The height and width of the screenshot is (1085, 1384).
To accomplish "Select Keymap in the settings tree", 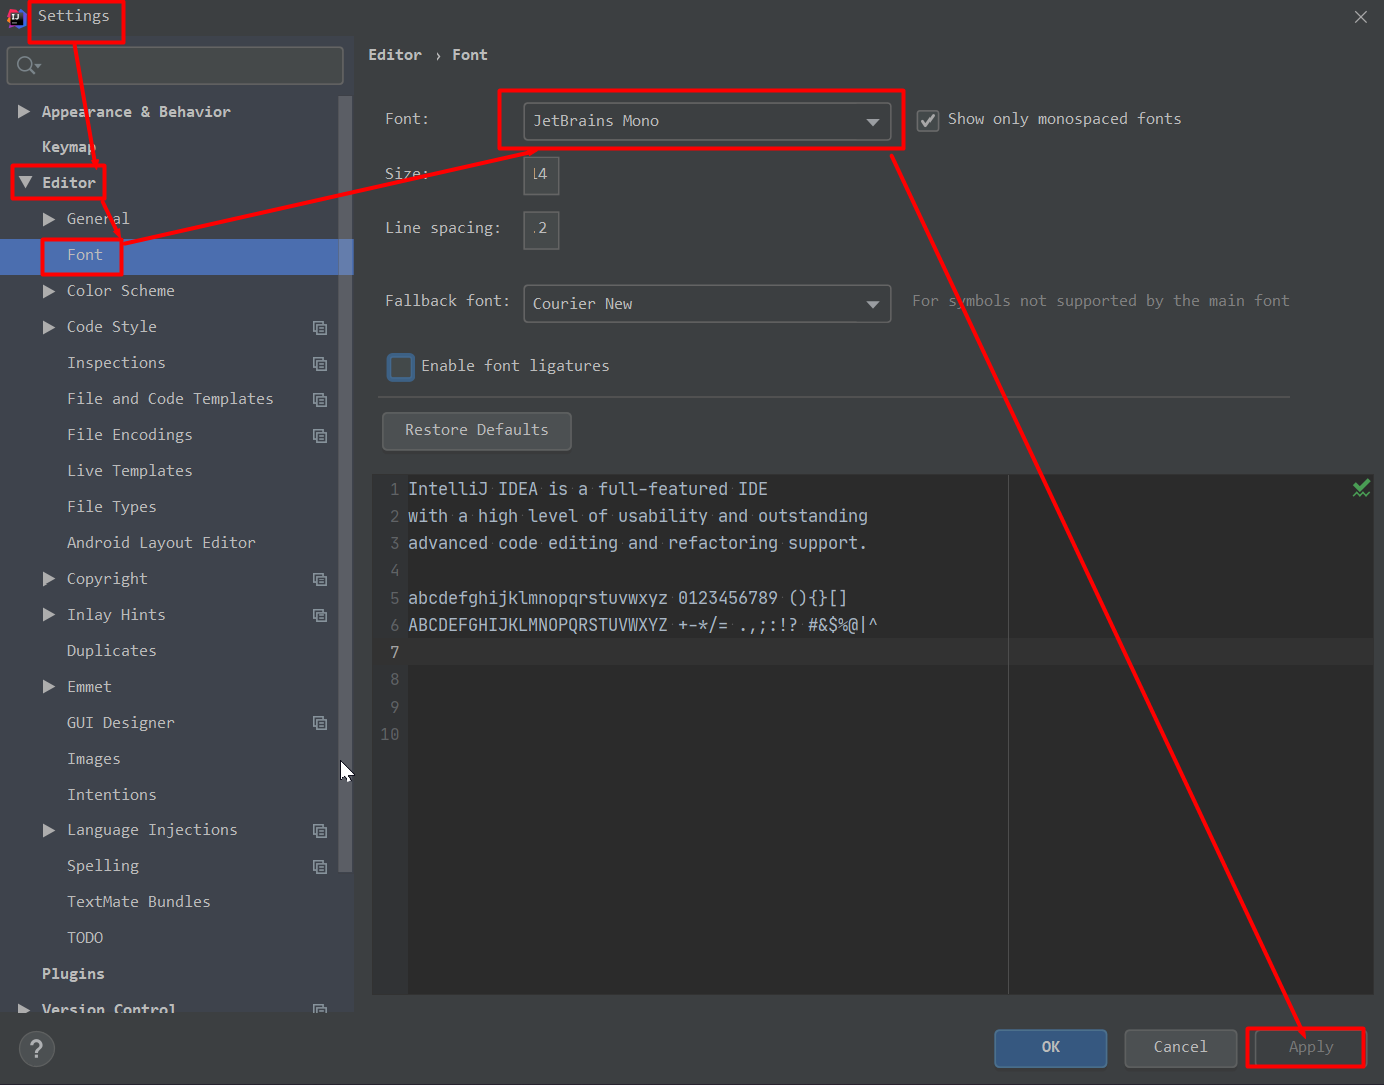I will coord(68,147).
